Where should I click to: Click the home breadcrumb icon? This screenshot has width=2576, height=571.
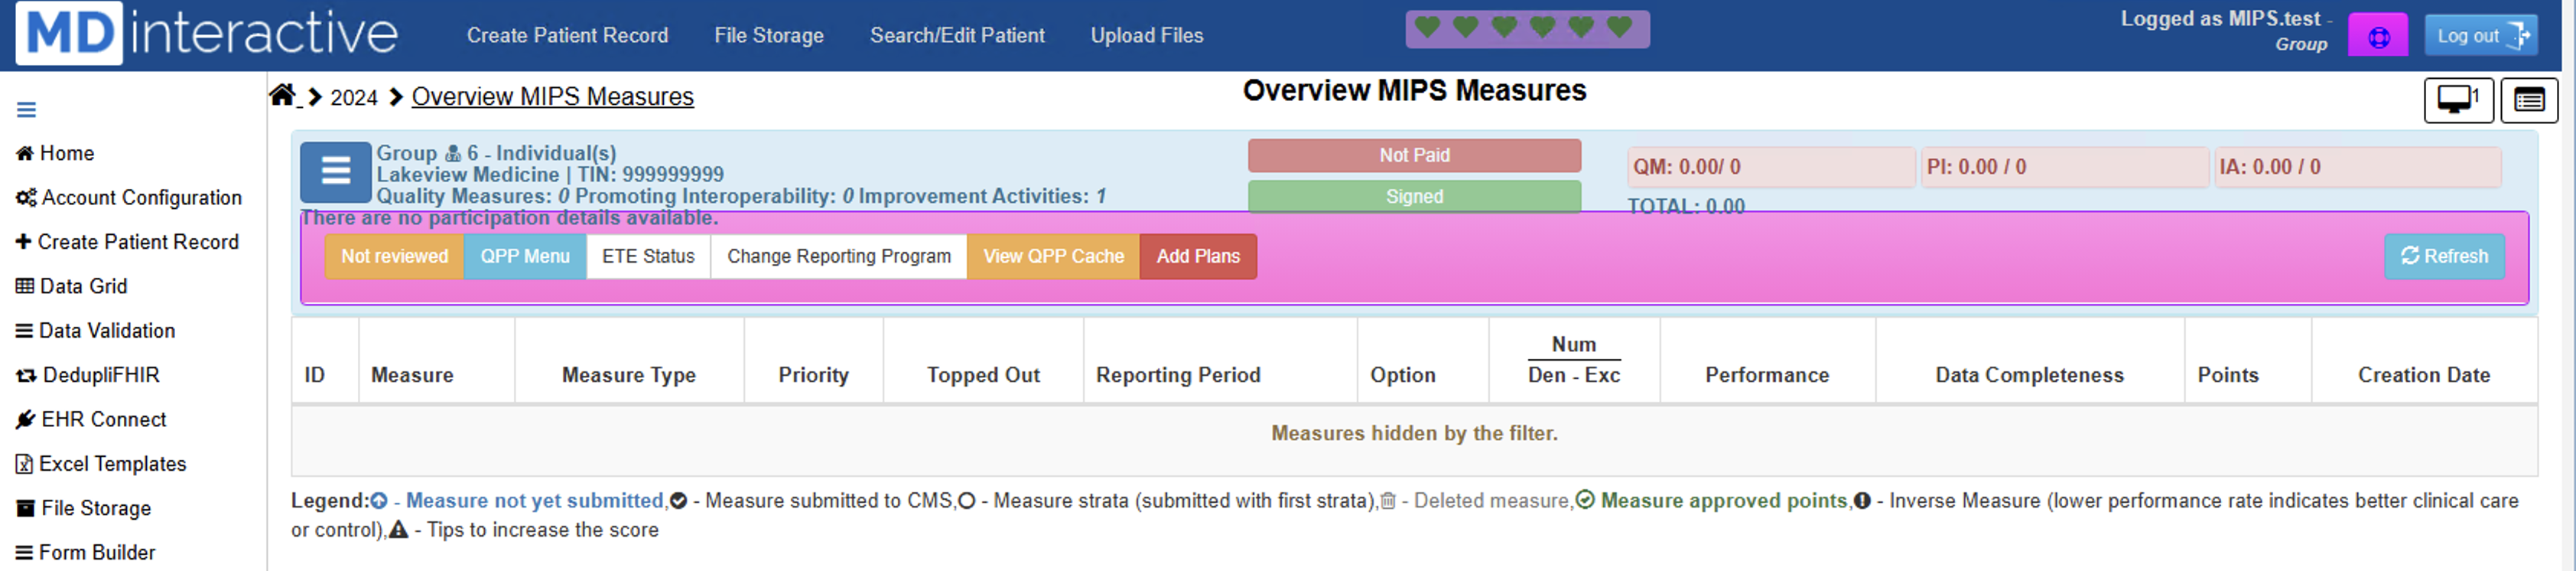(283, 95)
